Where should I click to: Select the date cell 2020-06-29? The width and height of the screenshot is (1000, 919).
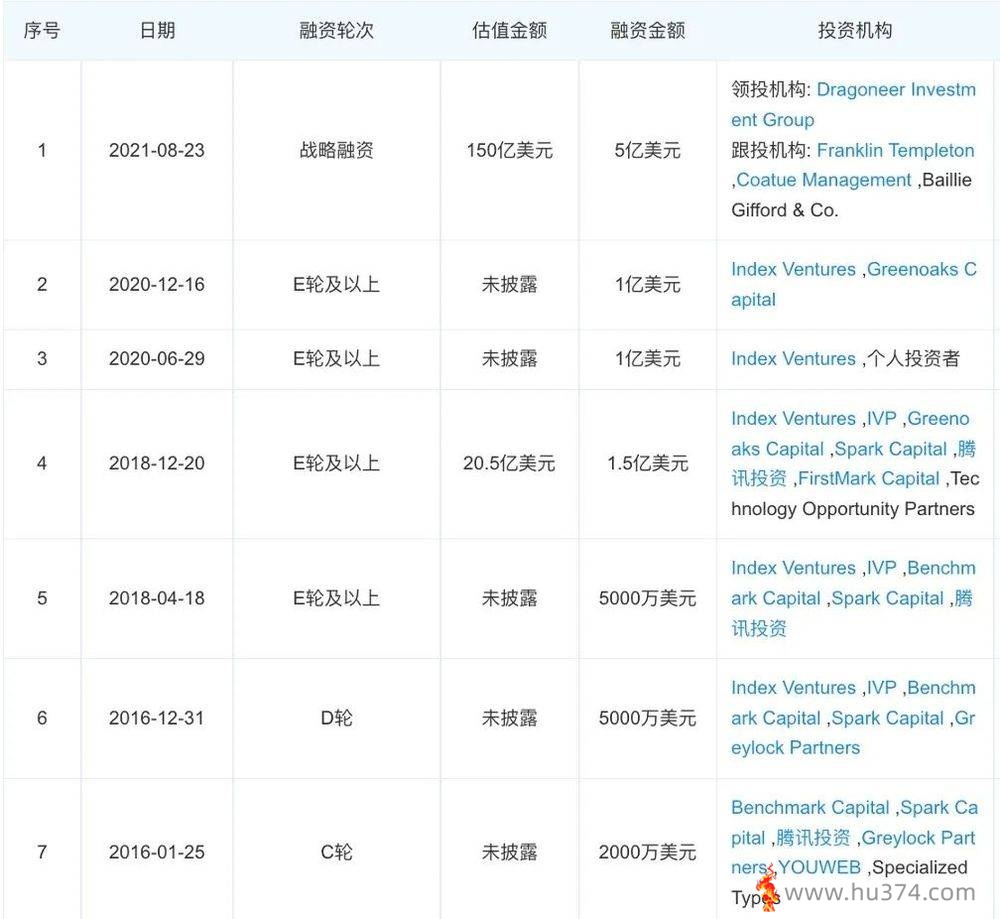coord(157,358)
